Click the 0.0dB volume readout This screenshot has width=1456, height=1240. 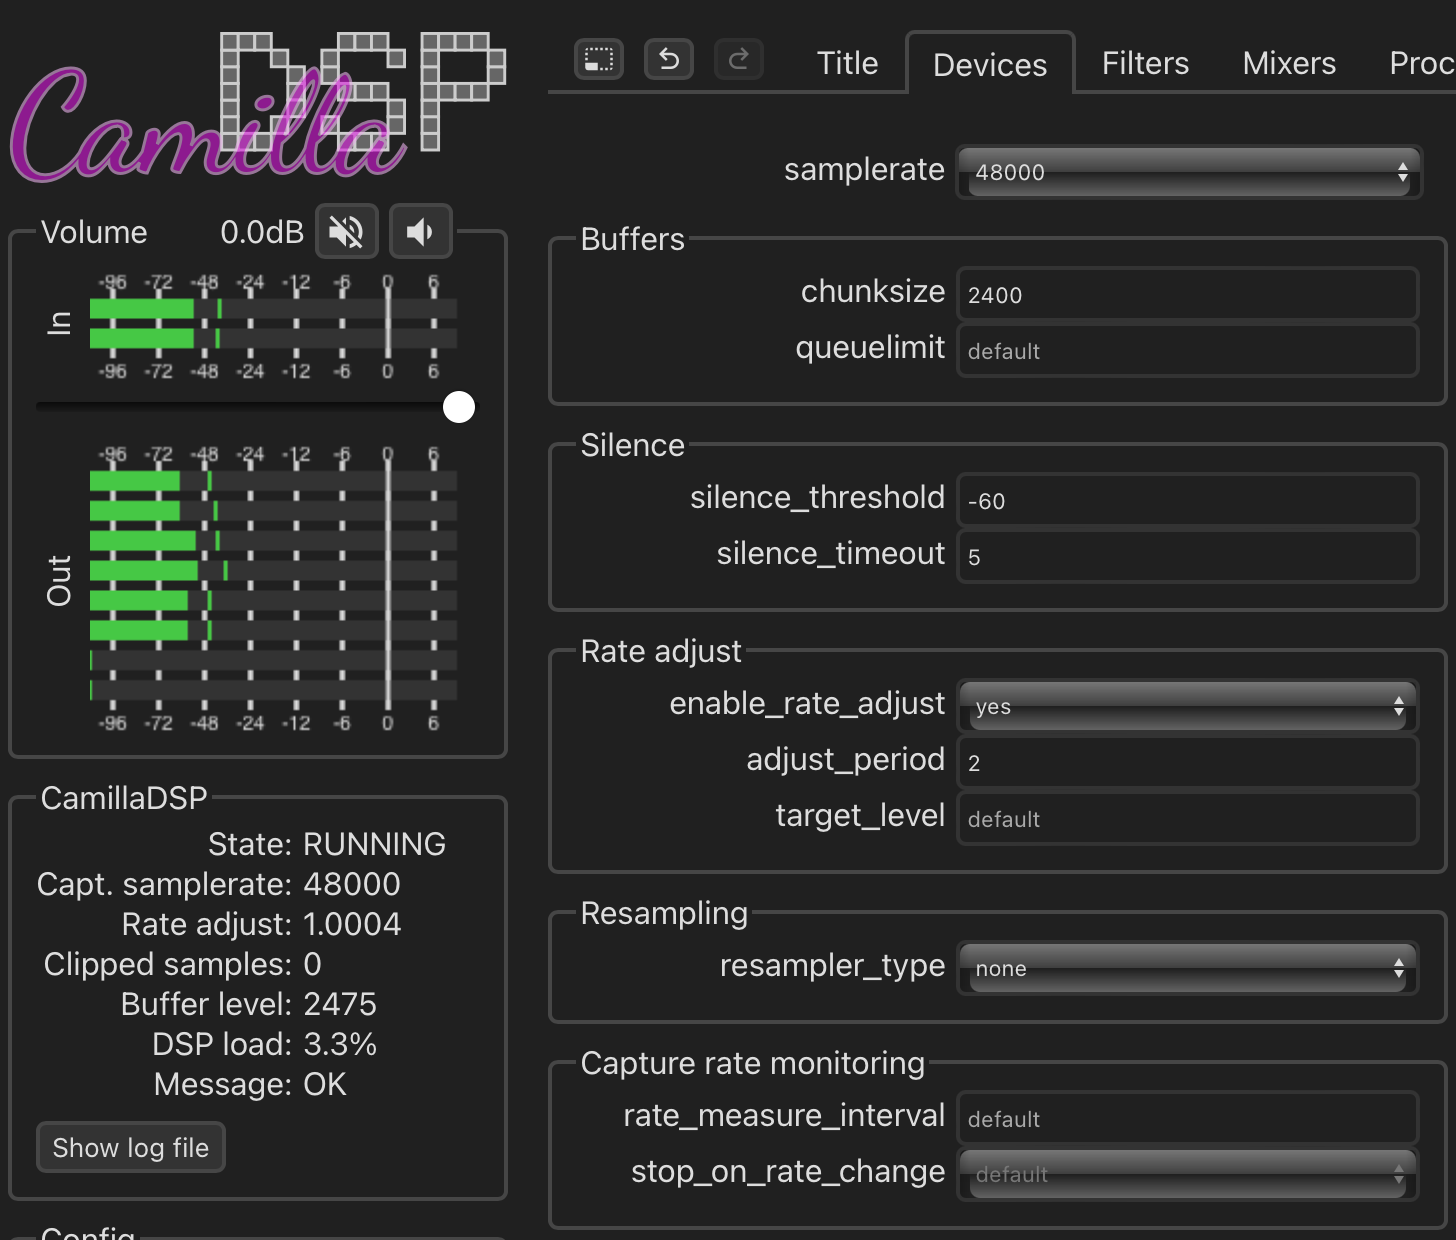pyautogui.click(x=262, y=232)
